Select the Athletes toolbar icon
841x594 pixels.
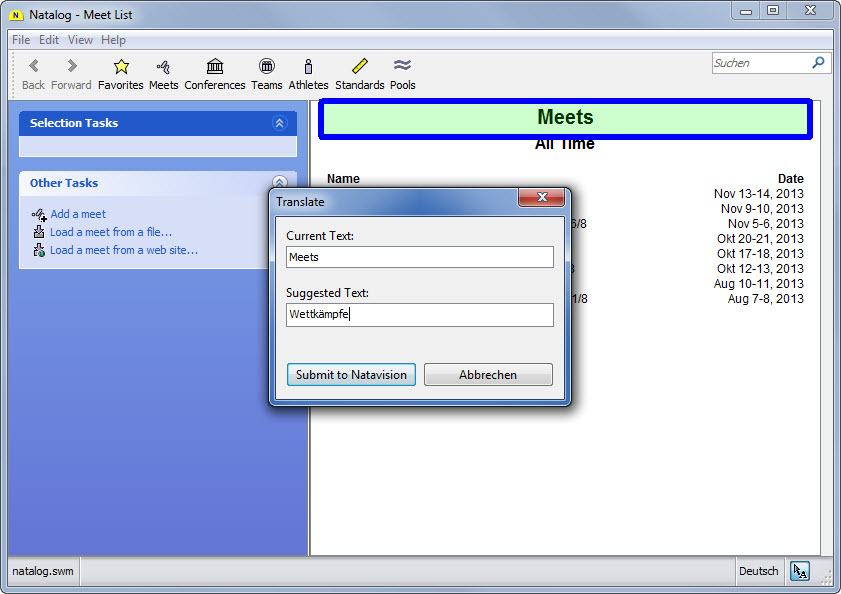(x=308, y=67)
